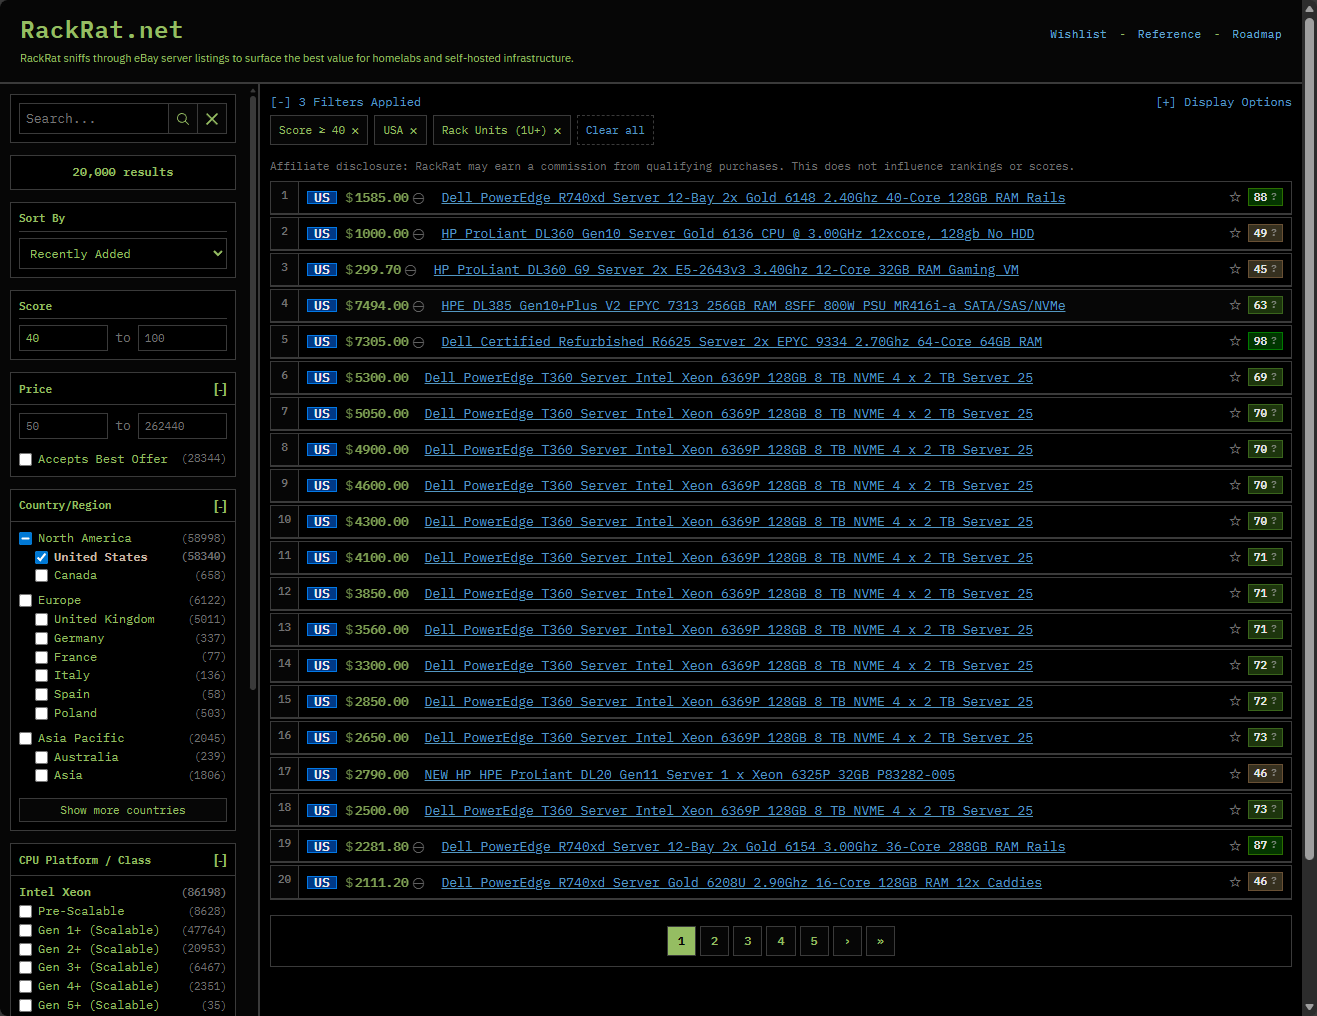Toggle the North America region checkbox
This screenshot has height=1016, width=1317.
point(26,538)
